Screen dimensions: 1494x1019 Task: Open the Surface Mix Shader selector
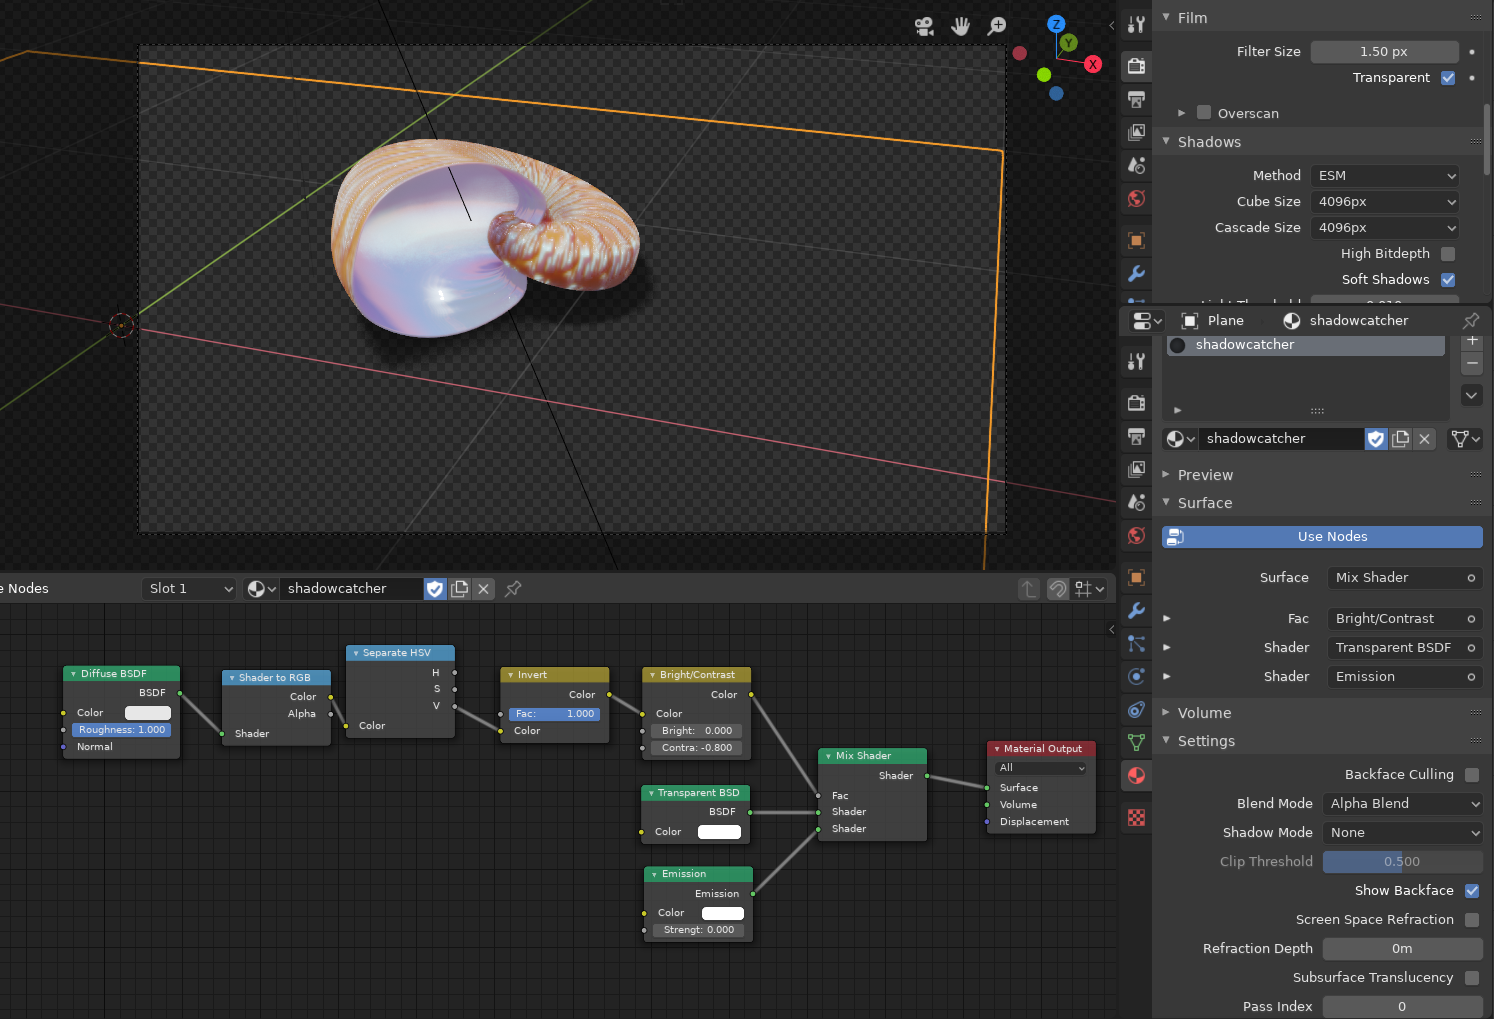[1405, 578]
